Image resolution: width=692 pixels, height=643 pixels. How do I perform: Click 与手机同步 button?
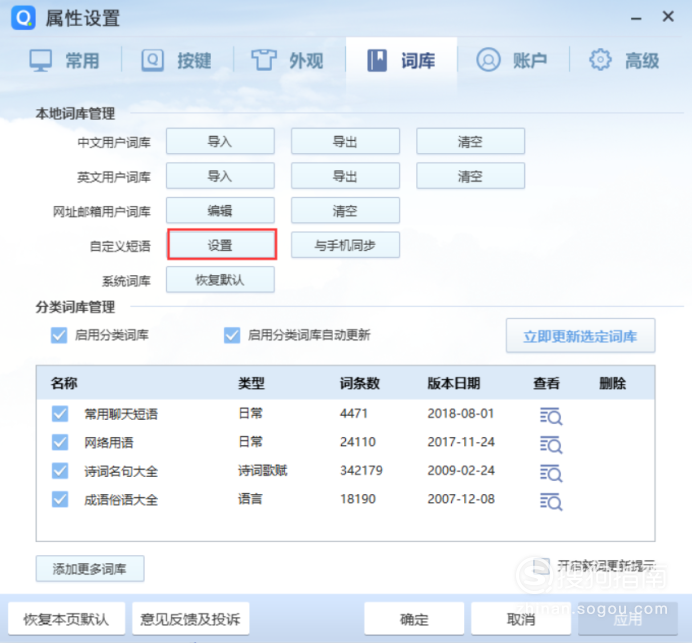[x=345, y=245]
